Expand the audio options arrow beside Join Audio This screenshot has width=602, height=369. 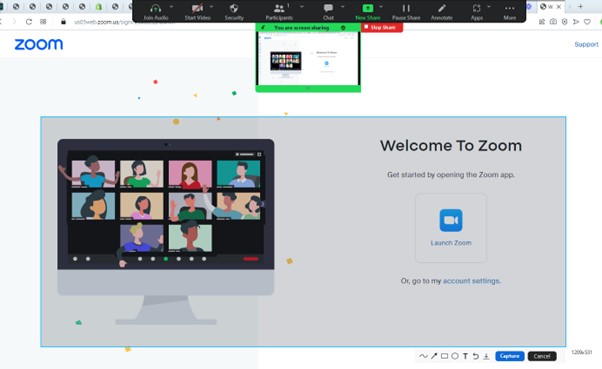(x=171, y=7)
